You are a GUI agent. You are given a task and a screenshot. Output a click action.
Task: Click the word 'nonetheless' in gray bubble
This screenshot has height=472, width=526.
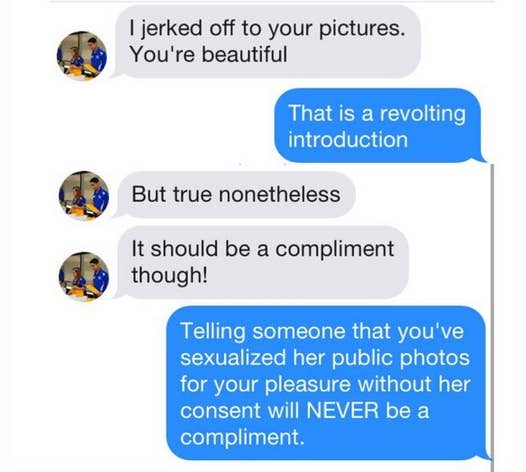279,195
